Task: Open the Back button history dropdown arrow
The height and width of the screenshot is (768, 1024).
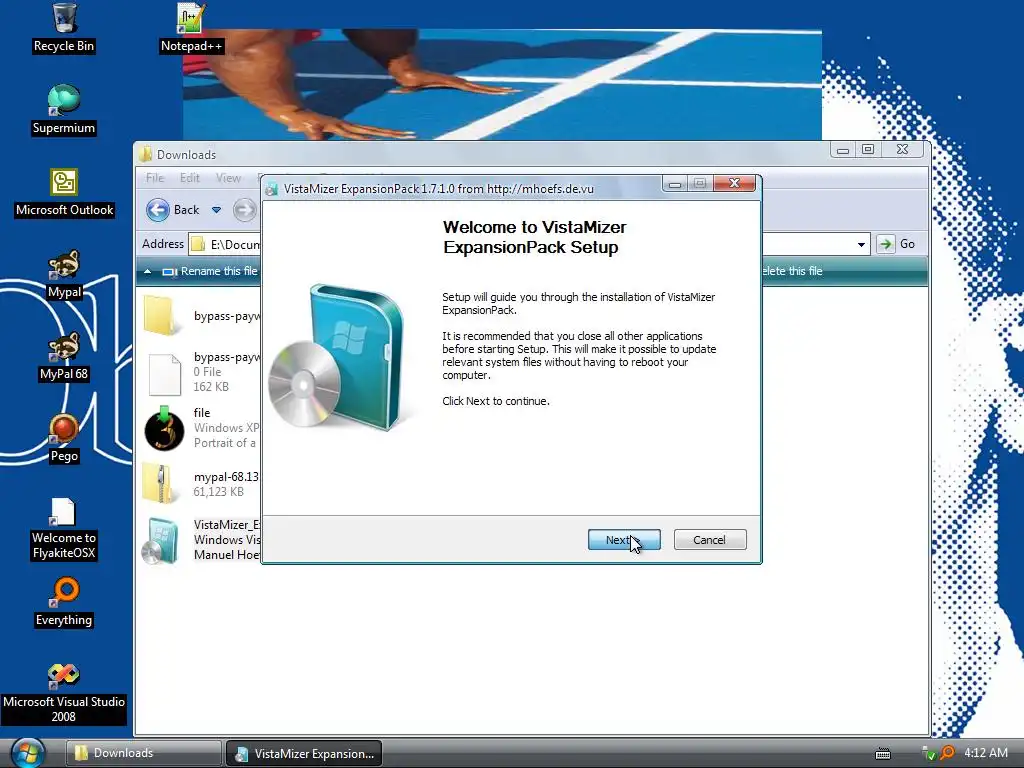Action: [x=216, y=210]
